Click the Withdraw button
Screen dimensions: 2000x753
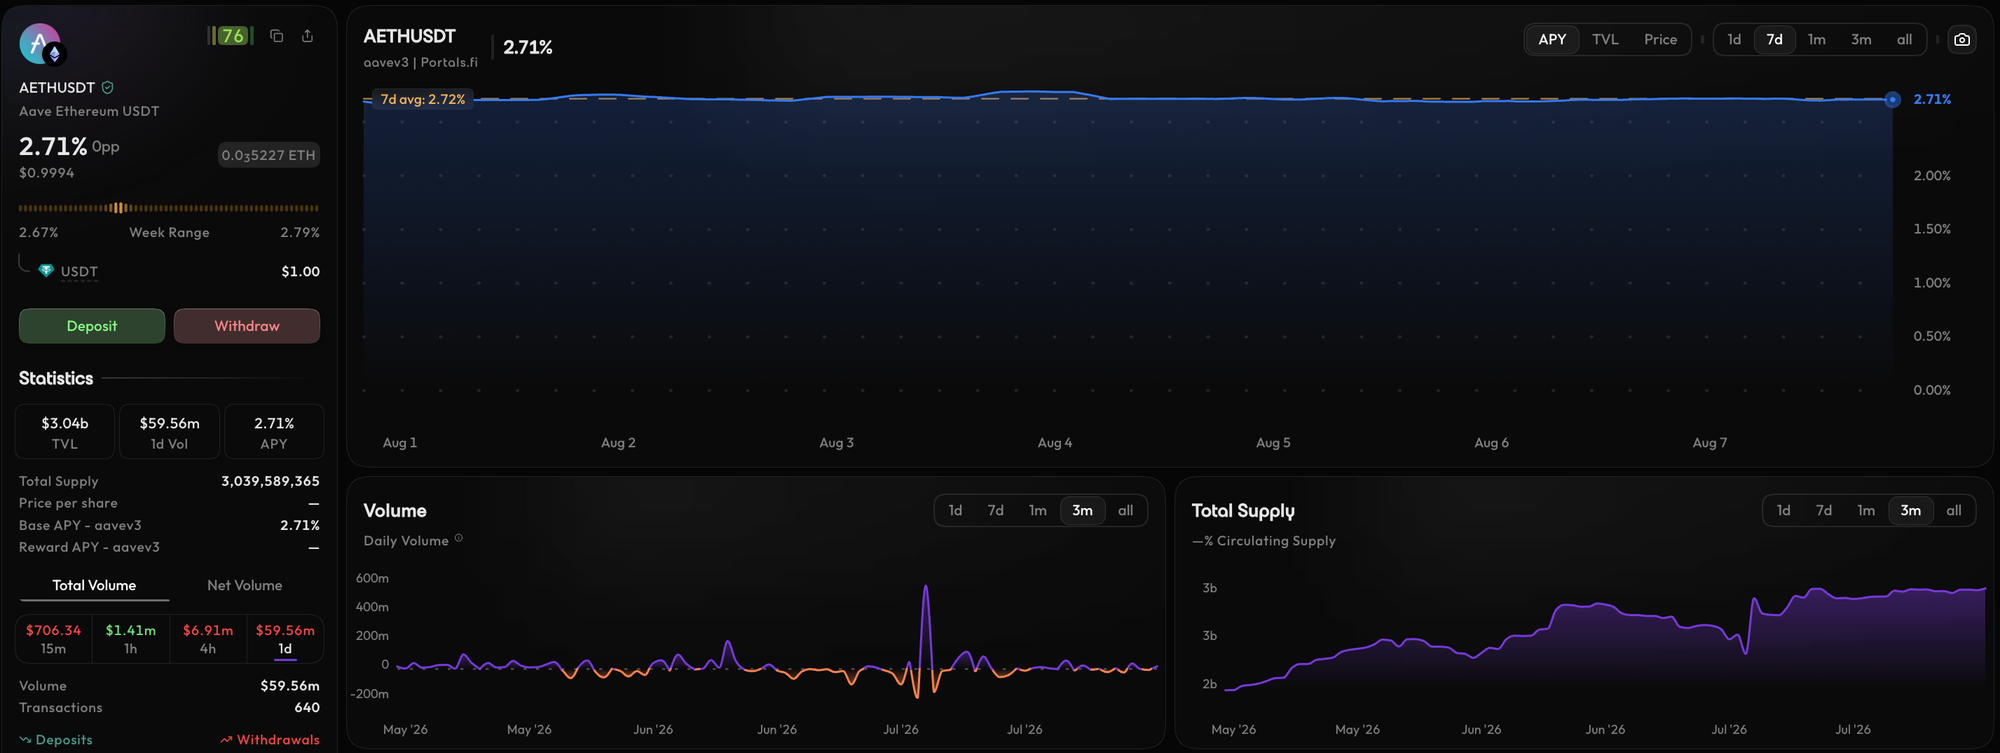click(247, 326)
